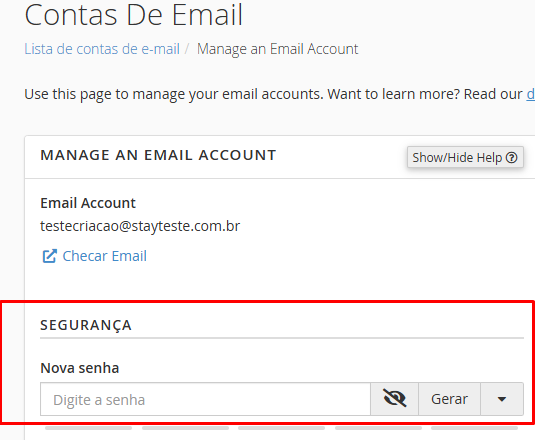Viewport: 535px width, 440px height.
Task: Click the Gerar password button
Action: 449,399
